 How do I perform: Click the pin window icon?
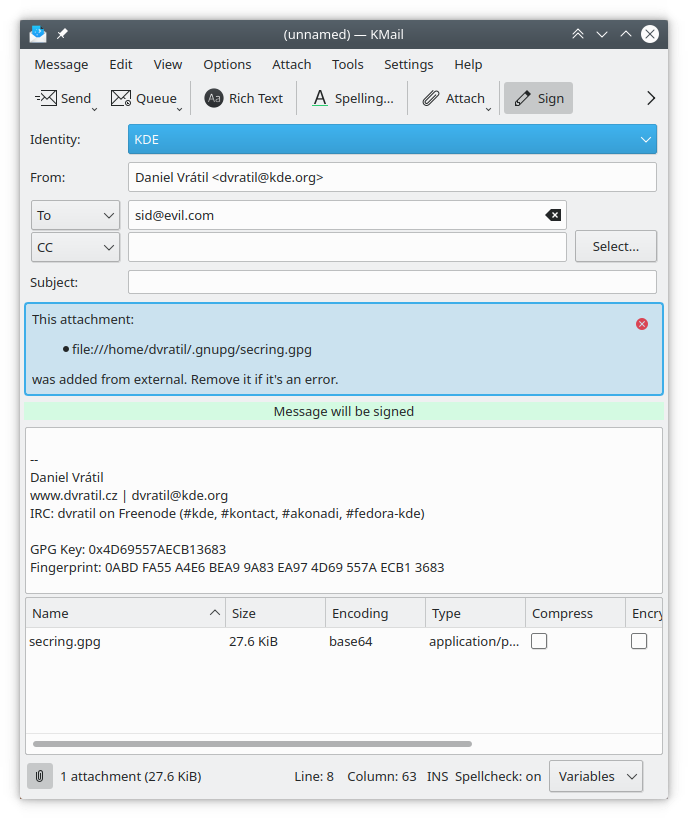[62, 34]
